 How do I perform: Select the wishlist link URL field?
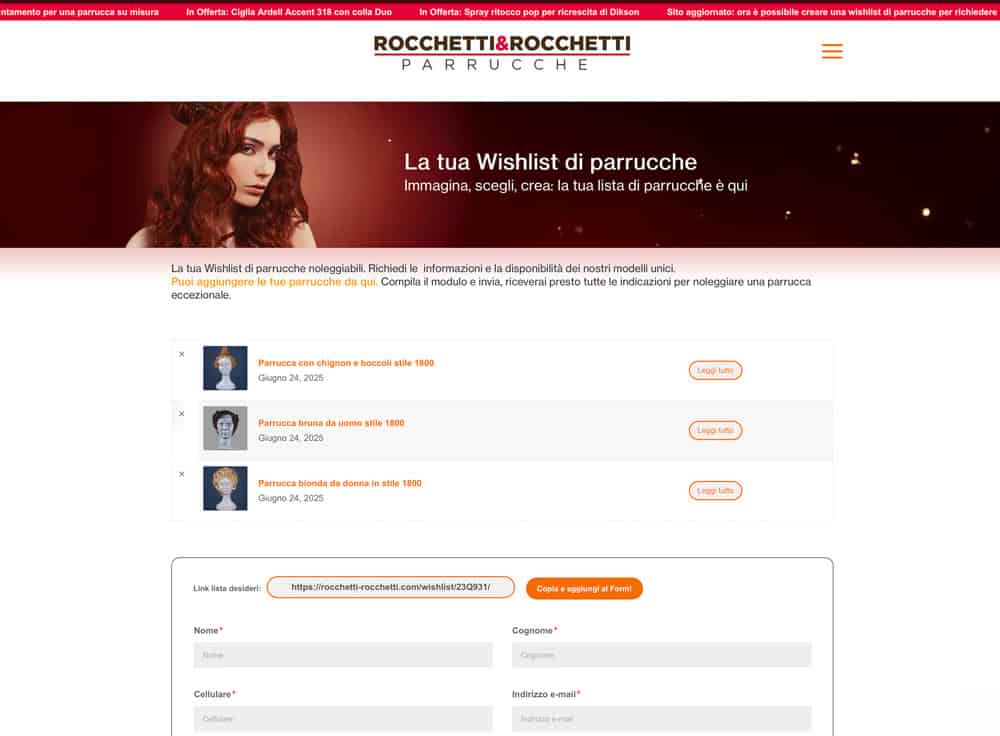(x=390, y=587)
